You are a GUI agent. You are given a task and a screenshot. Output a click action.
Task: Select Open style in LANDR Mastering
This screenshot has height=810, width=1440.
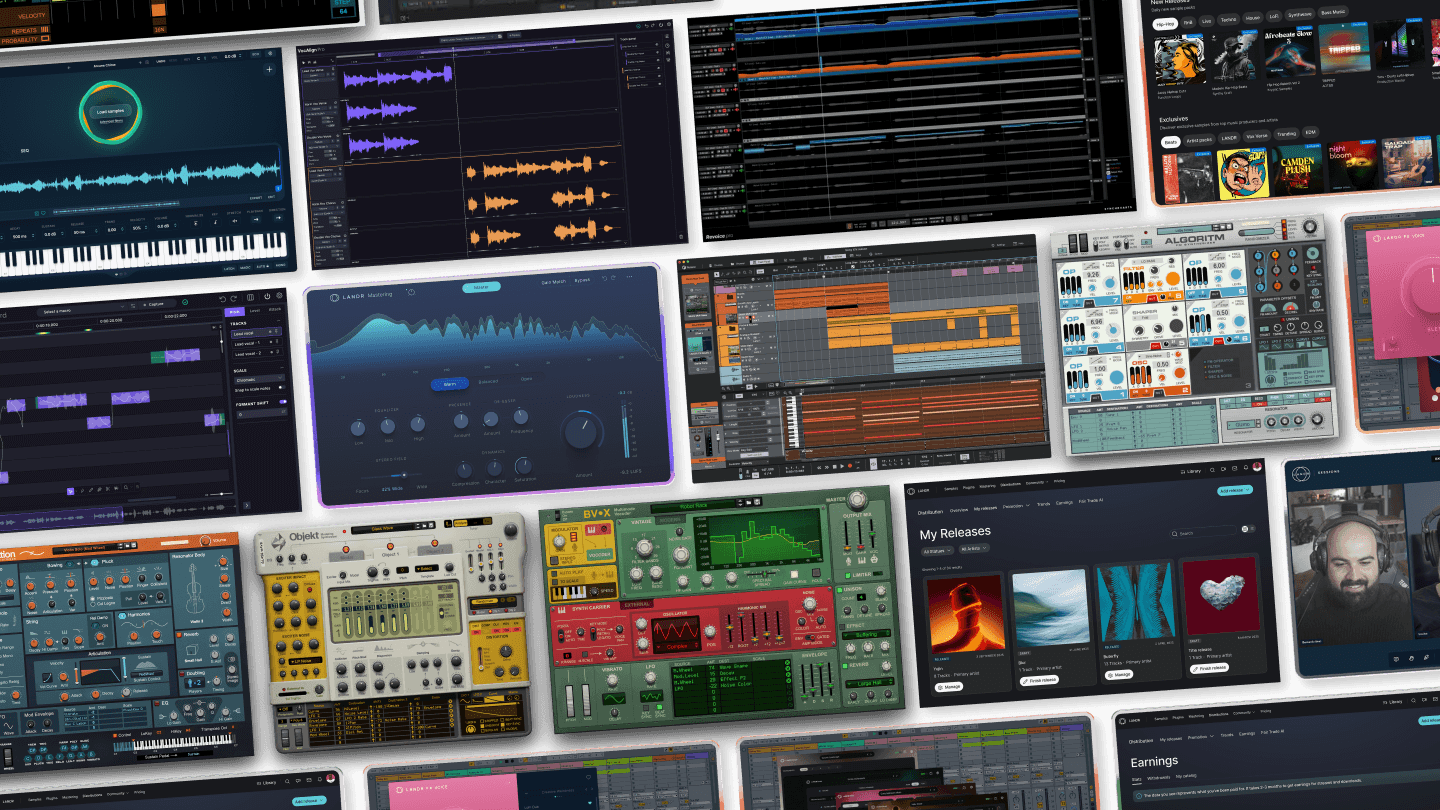coord(526,379)
